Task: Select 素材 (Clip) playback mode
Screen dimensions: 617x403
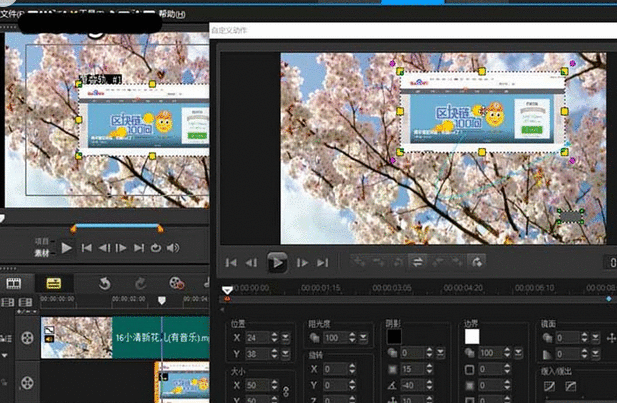Action: click(41, 251)
